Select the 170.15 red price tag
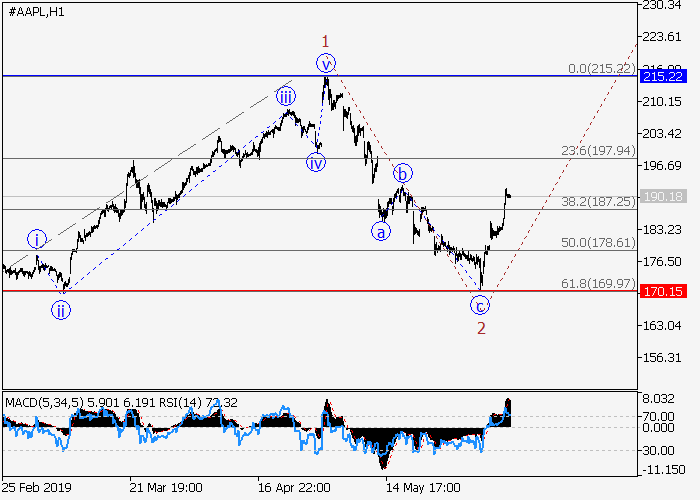Image resolution: width=700 pixels, height=500 pixels. pyautogui.click(x=662, y=292)
